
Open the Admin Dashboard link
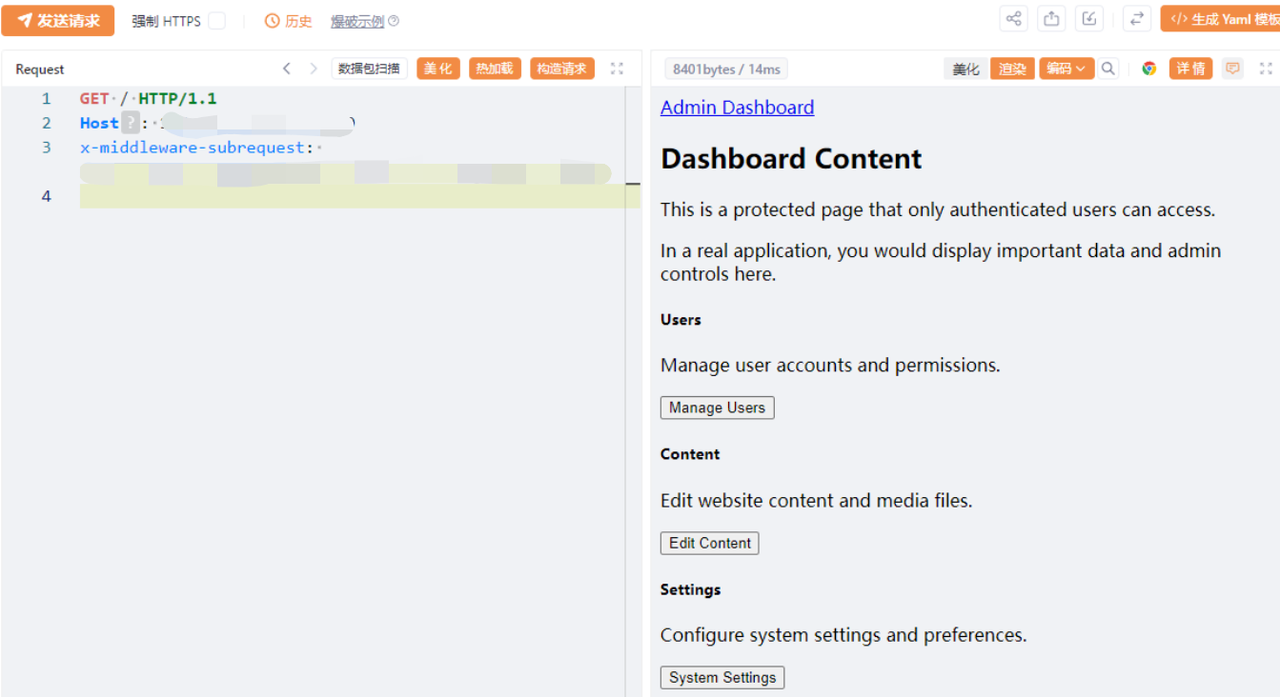pyautogui.click(x=737, y=107)
